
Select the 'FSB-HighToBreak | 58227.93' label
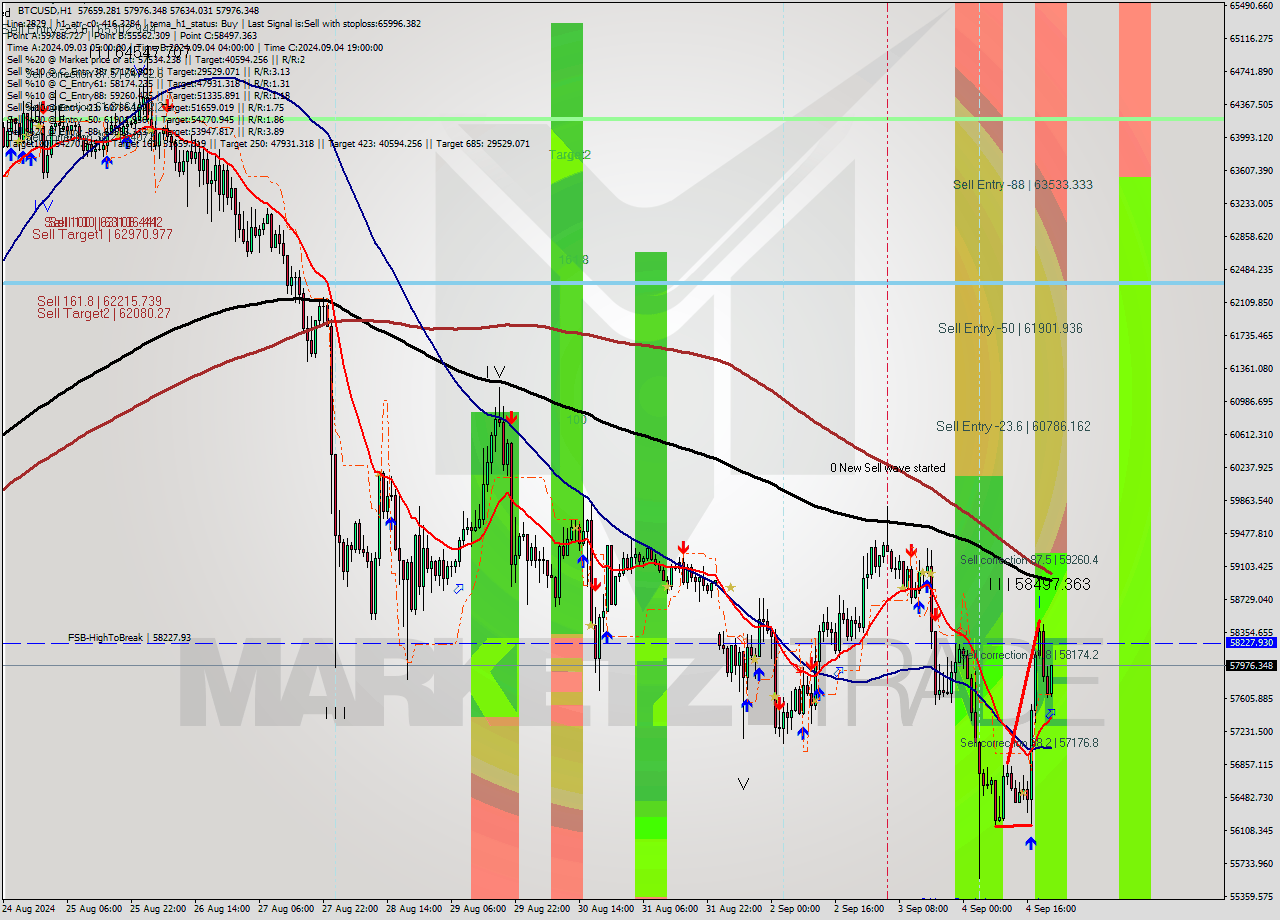[x=129, y=637]
